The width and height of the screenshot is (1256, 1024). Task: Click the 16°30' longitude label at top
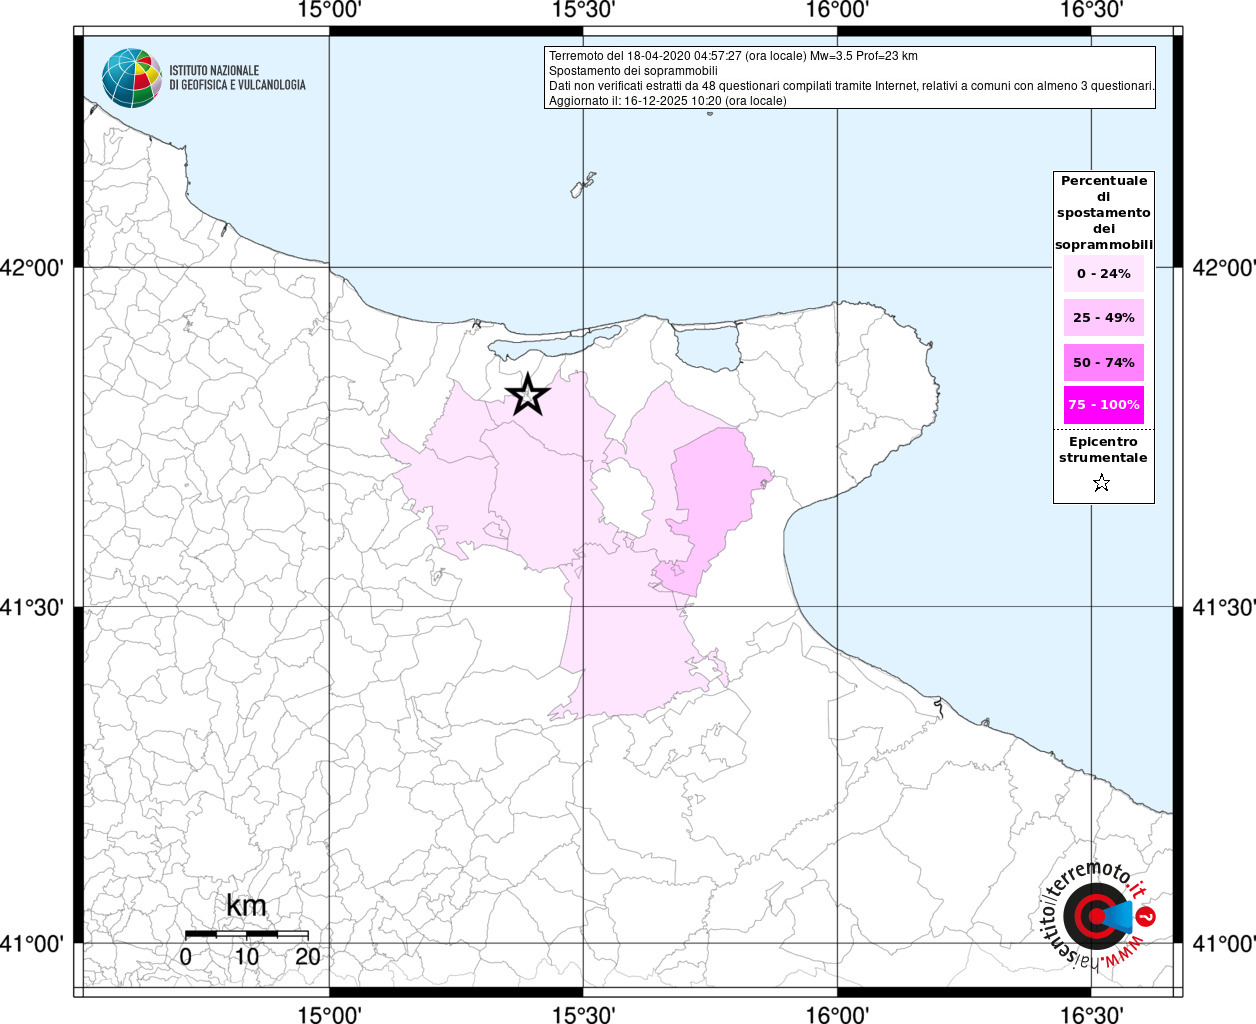pyautogui.click(x=1090, y=11)
